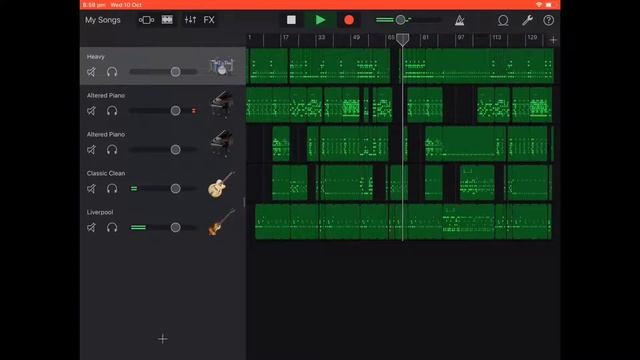640x360 pixels.
Task: Solo the Classic Clean guitar track
Action: point(112,189)
